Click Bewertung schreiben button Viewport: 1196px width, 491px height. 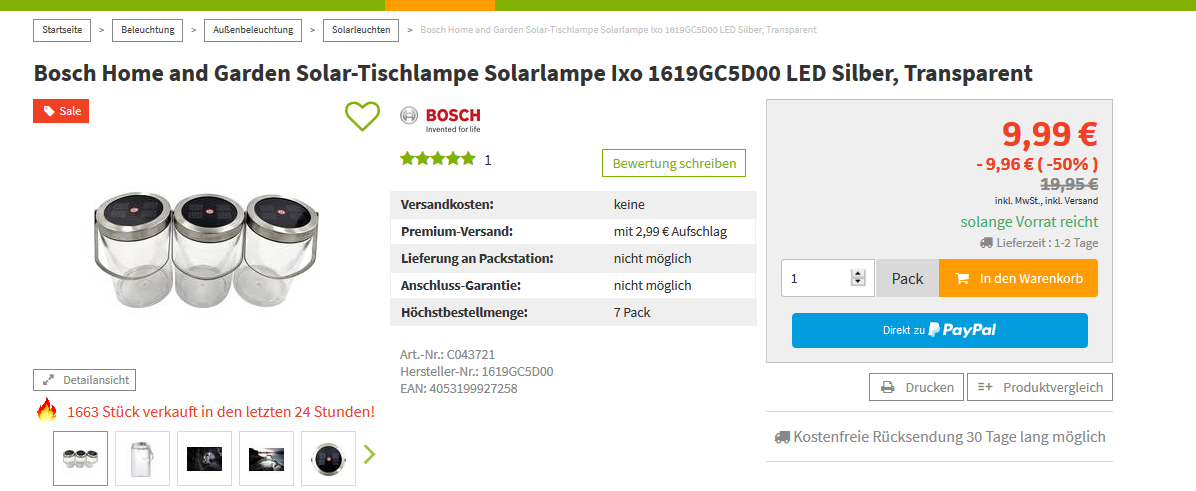click(x=673, y=163)
